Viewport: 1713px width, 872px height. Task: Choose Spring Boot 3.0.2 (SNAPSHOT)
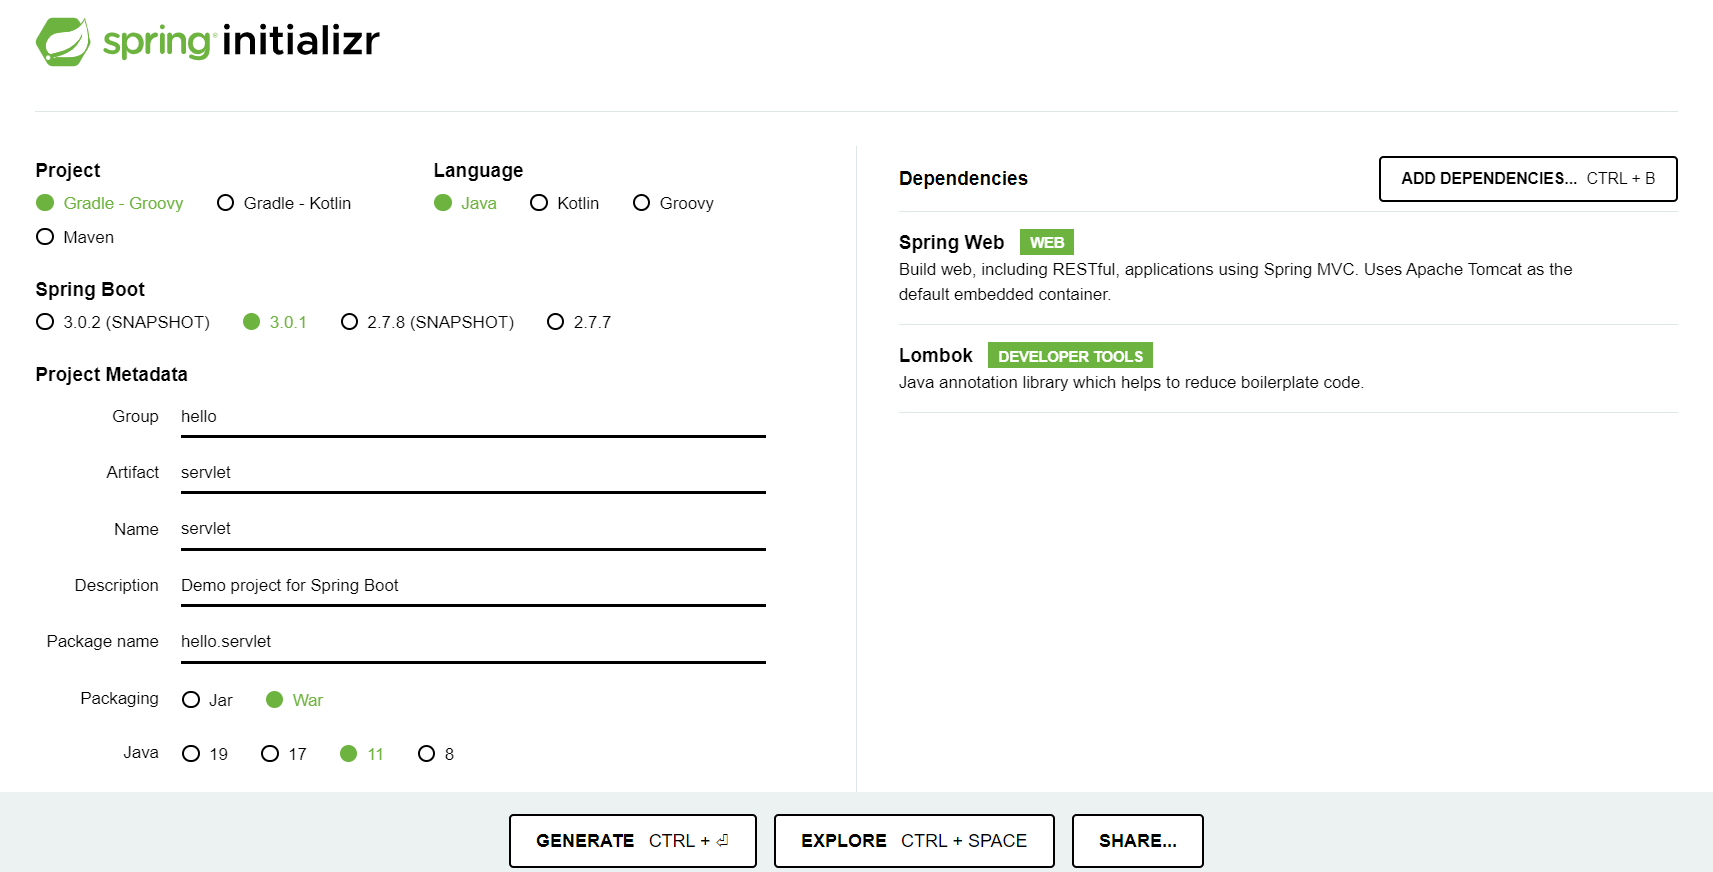tap(123, 322)
